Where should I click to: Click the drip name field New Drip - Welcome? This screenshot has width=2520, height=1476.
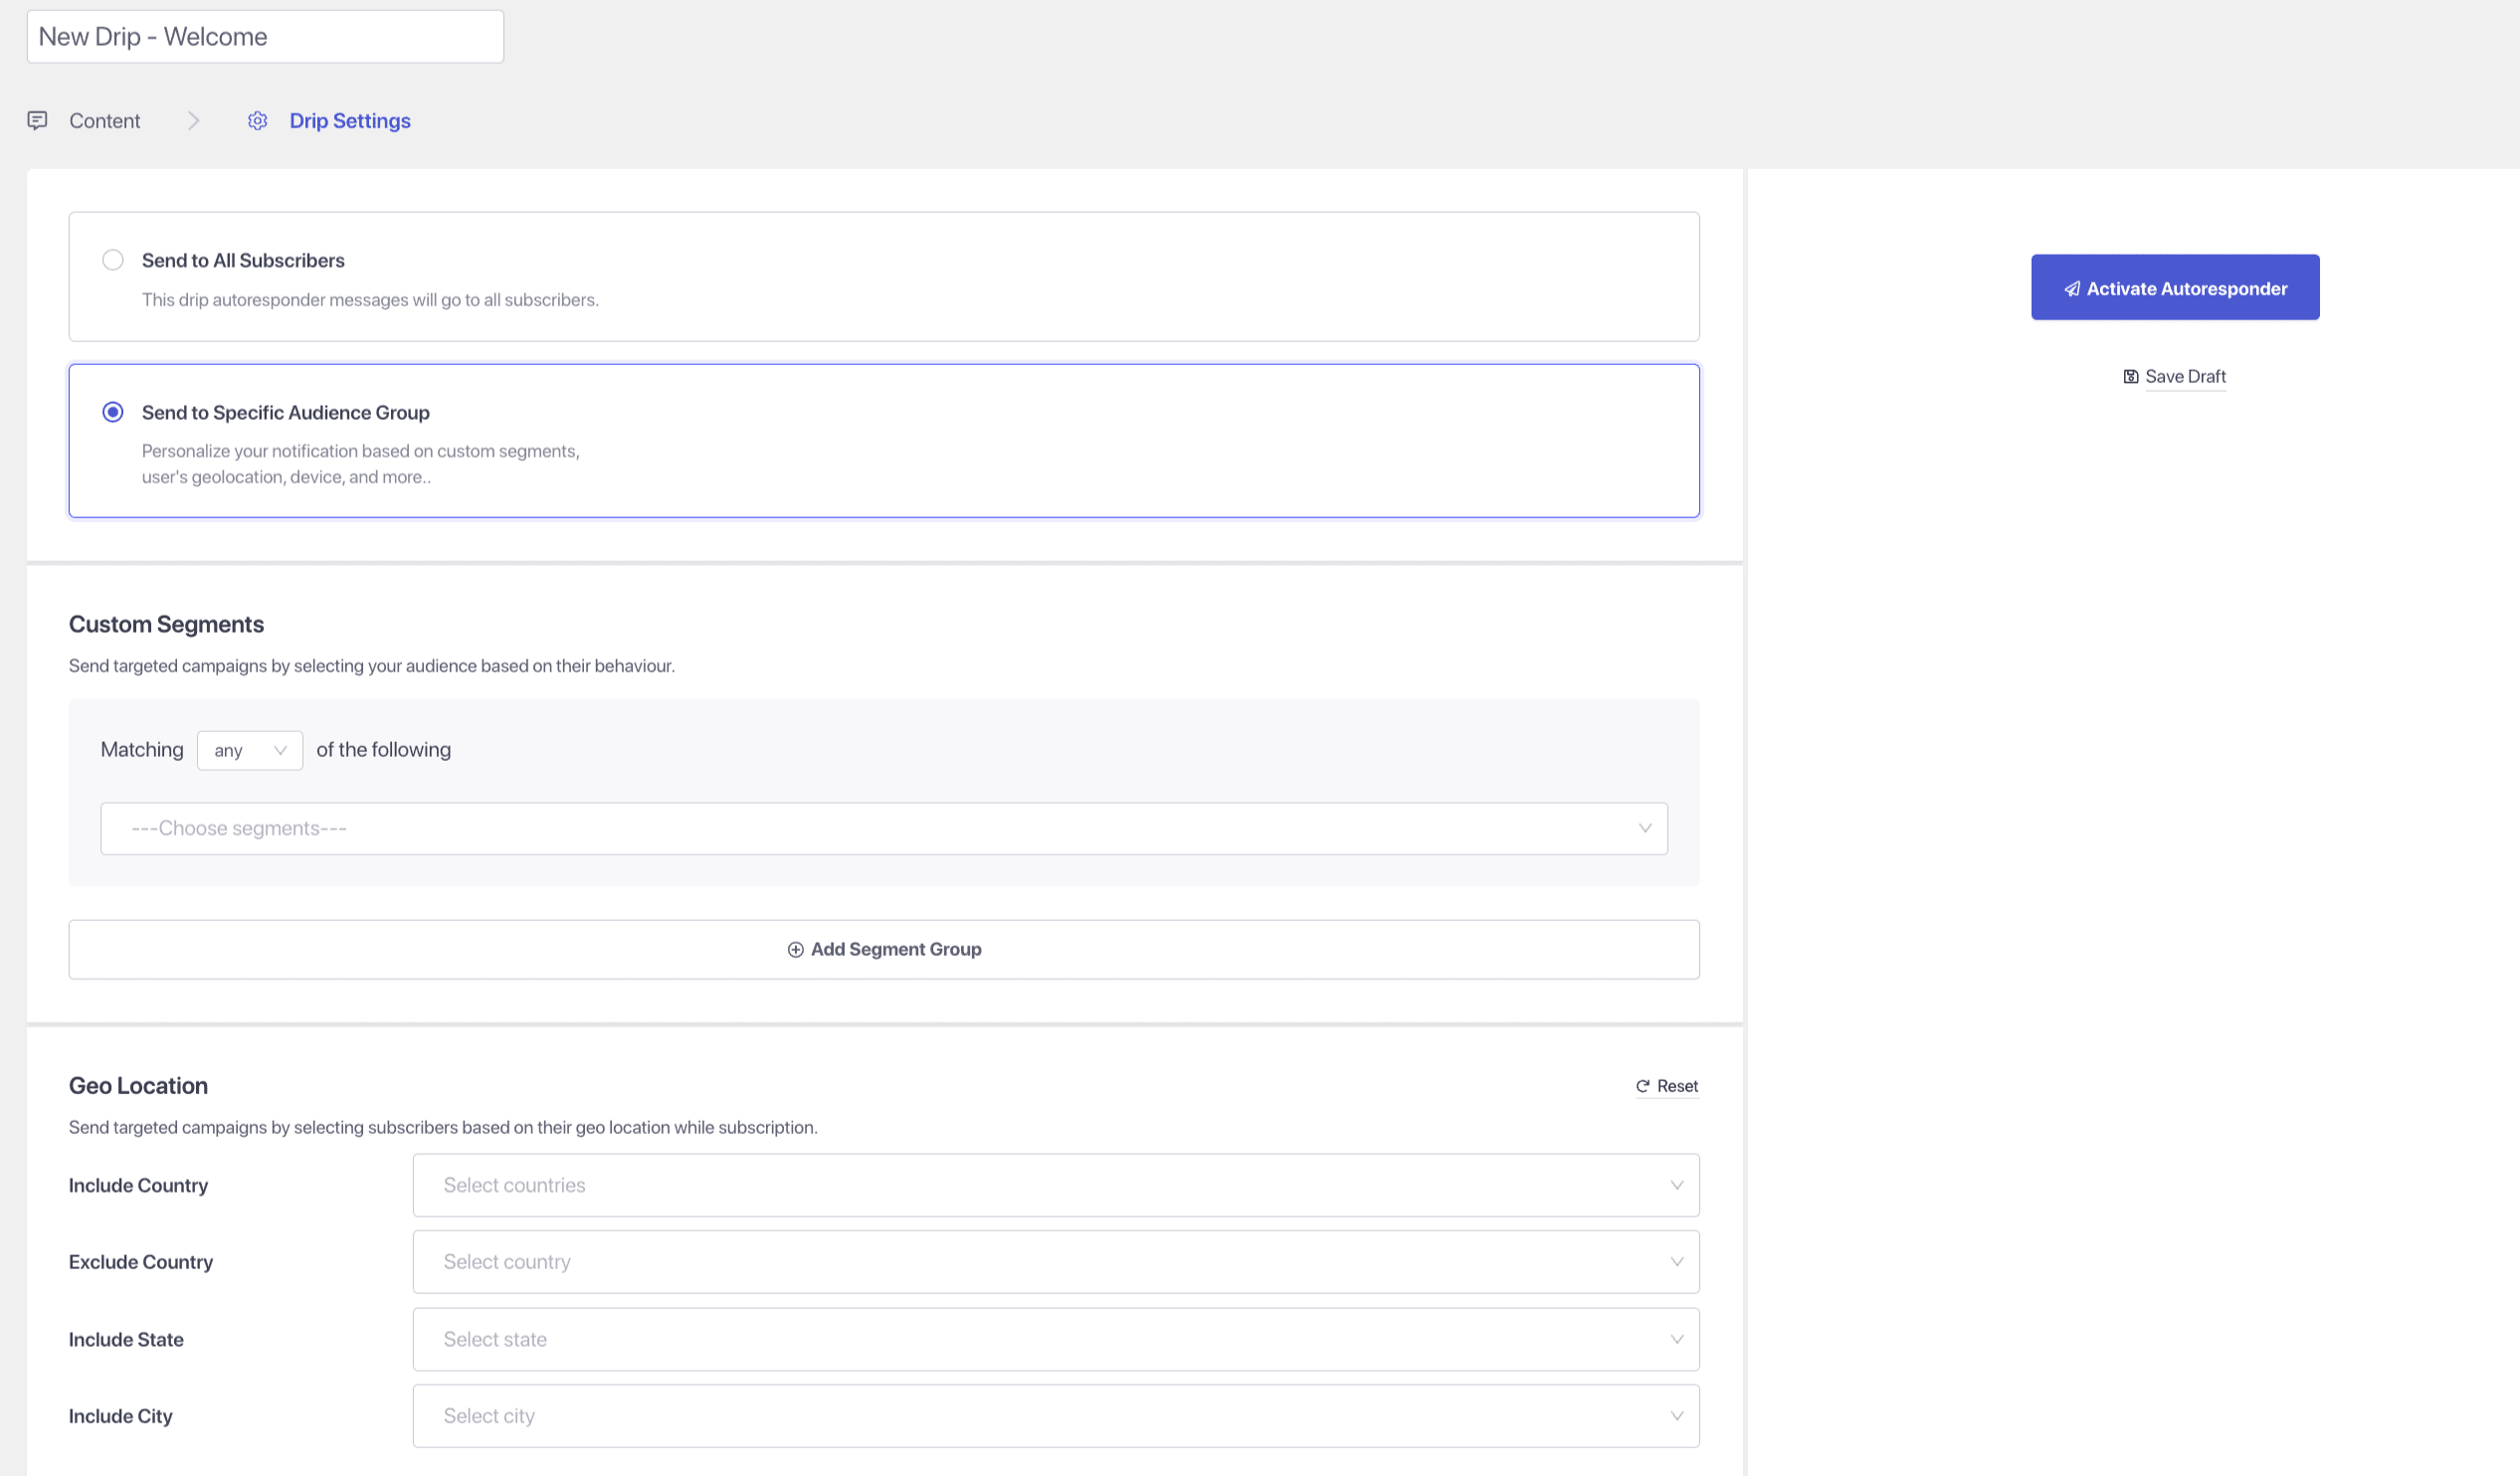pyautogui.click(x=265, y=37)
